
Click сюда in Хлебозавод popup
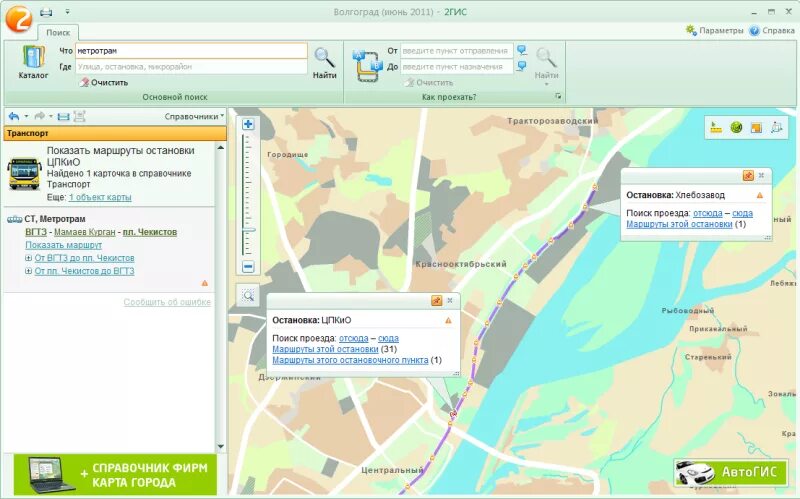click(x=742, y=213)
